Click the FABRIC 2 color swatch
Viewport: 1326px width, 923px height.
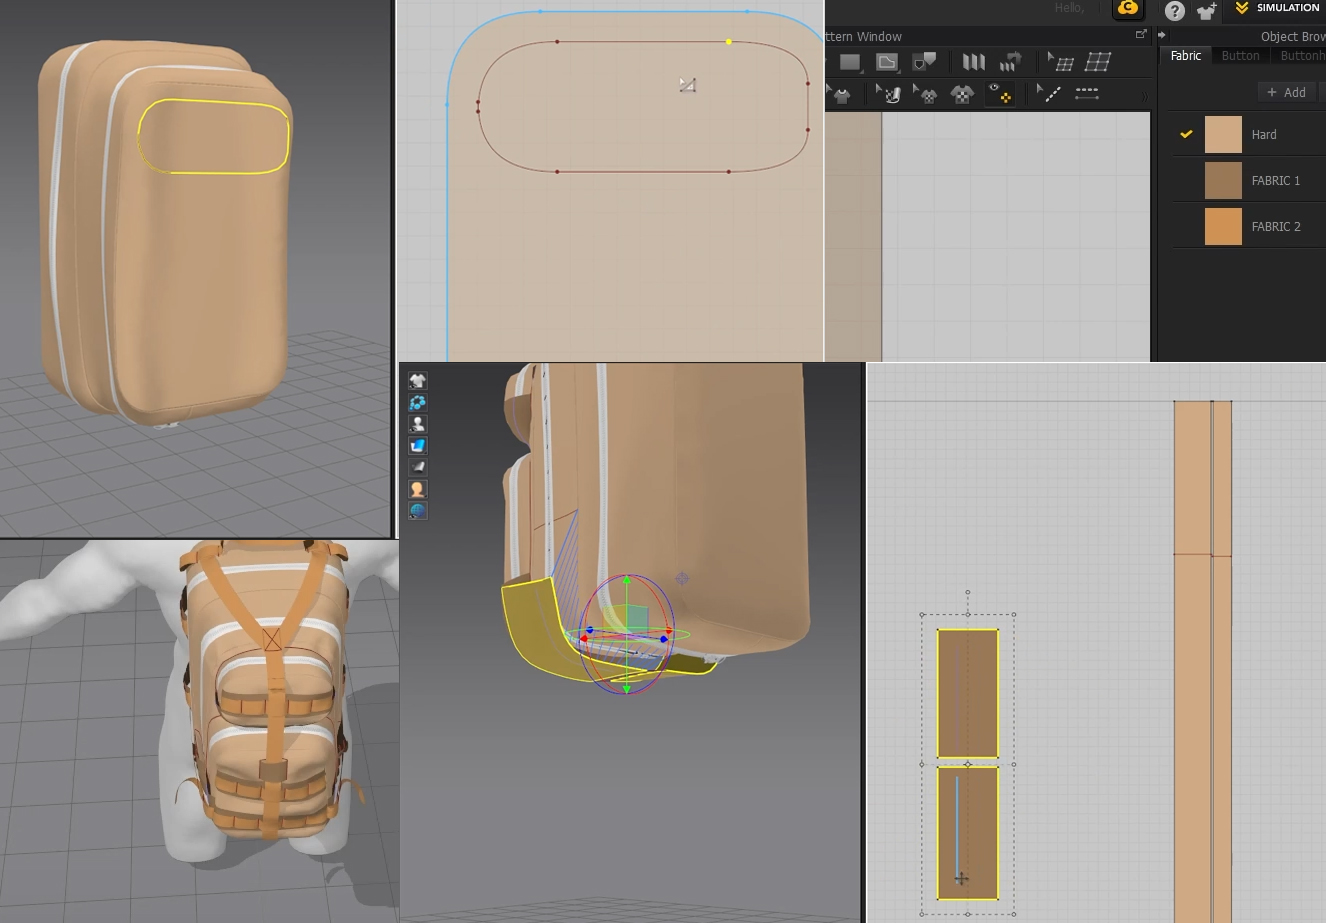point(1223,226)
